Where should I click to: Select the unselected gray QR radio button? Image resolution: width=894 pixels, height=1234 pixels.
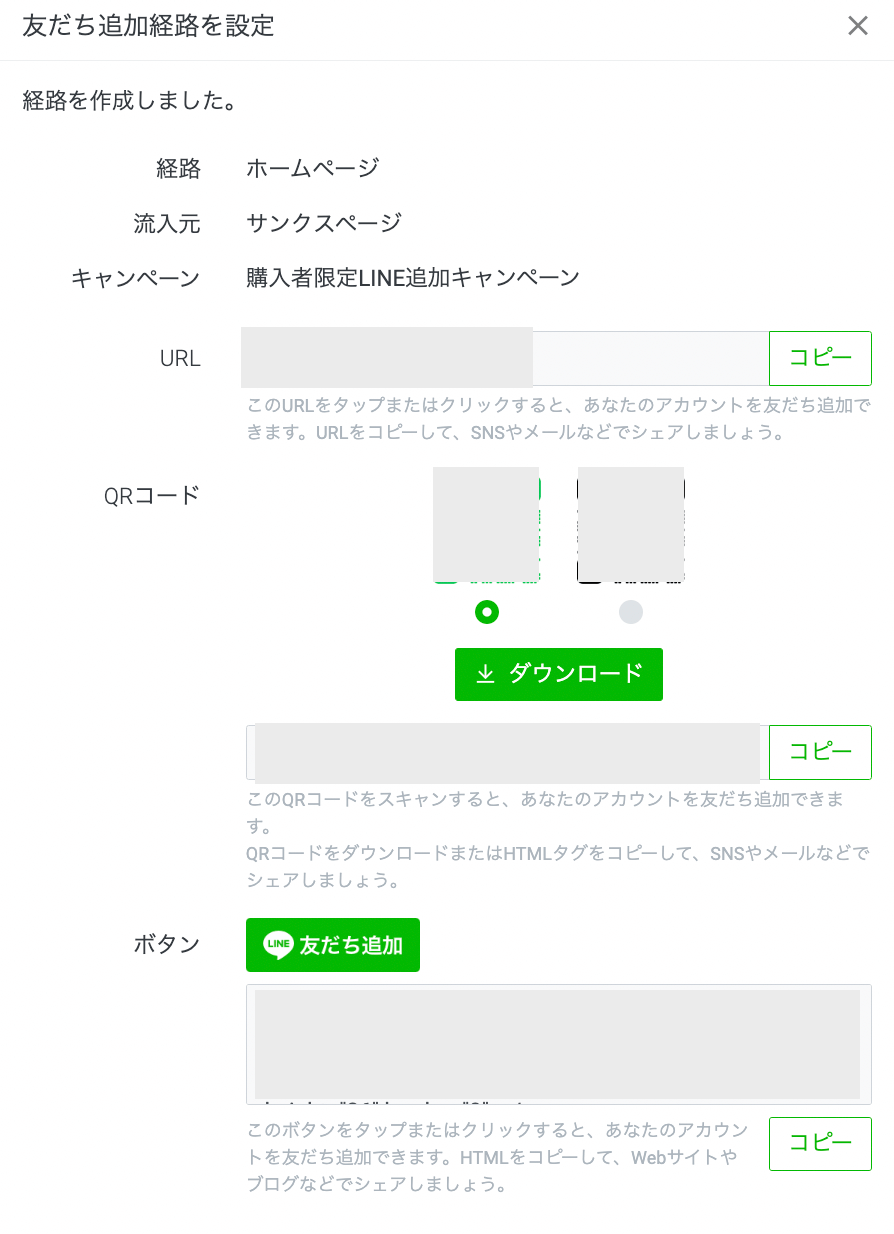(x=631, y=612)
